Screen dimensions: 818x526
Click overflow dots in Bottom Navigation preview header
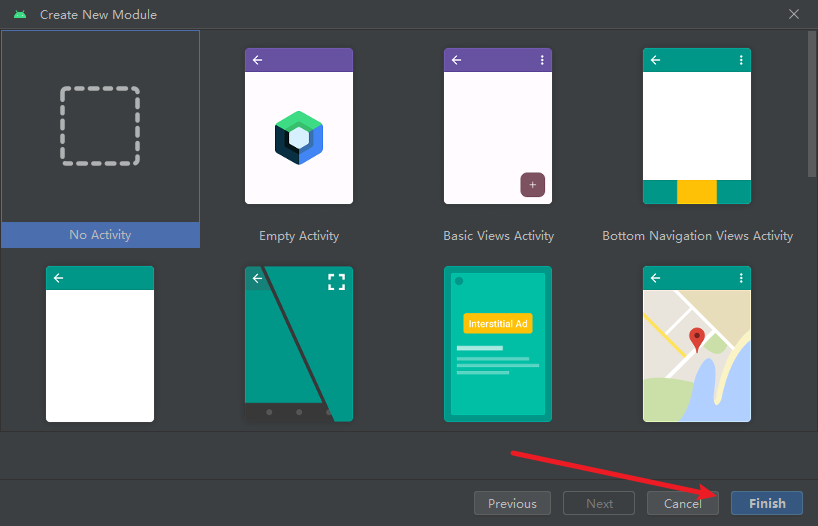(741, 60)
